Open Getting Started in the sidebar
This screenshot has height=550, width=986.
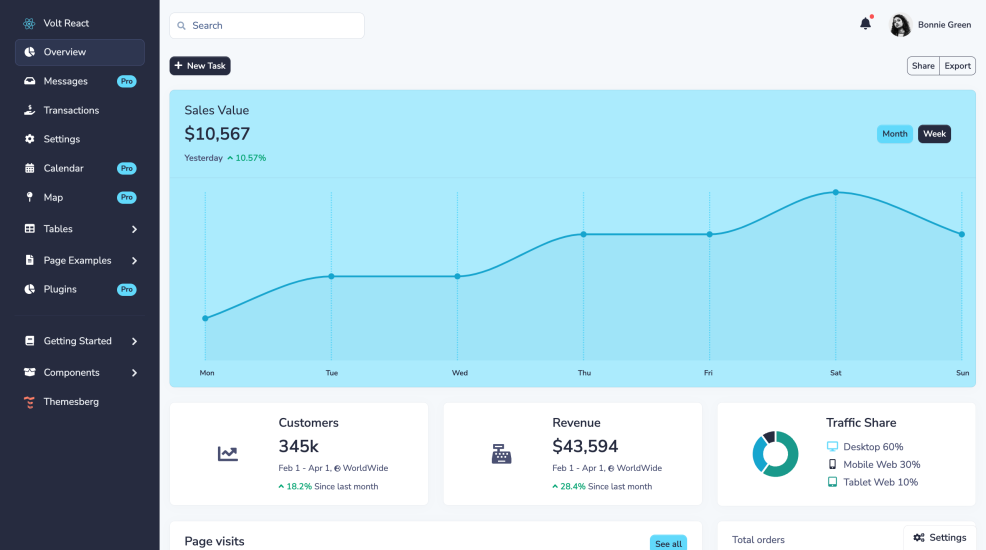[78, 341]
